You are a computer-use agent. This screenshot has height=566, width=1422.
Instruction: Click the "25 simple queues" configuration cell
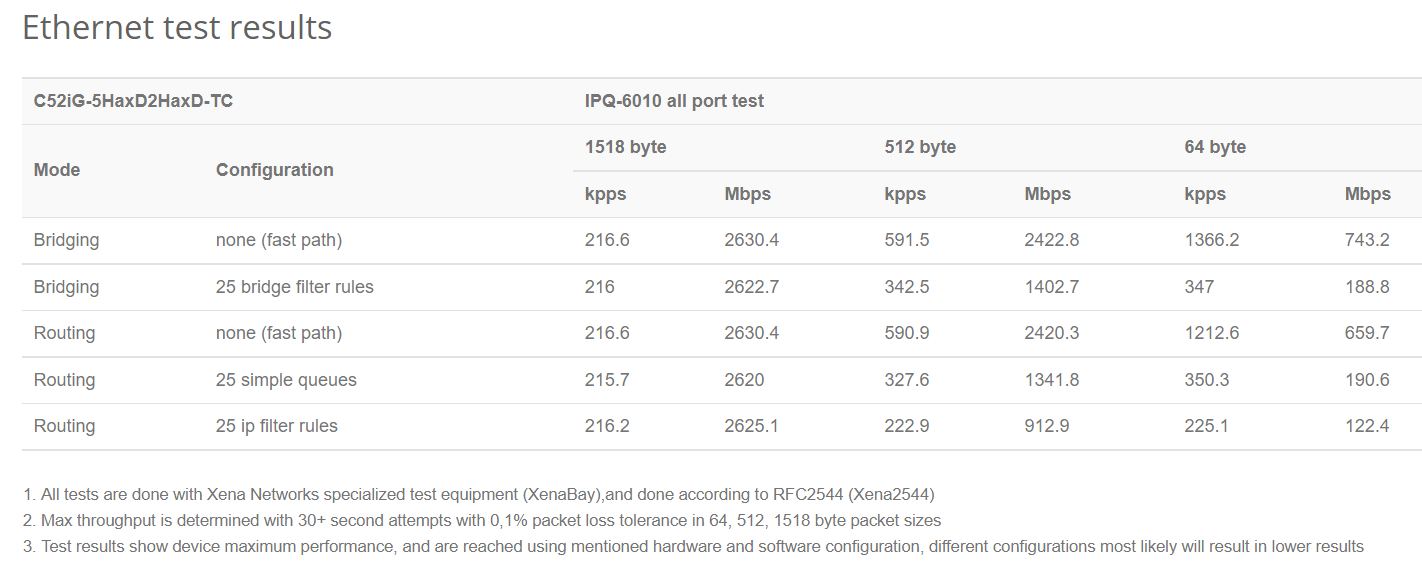pos(286,380)
